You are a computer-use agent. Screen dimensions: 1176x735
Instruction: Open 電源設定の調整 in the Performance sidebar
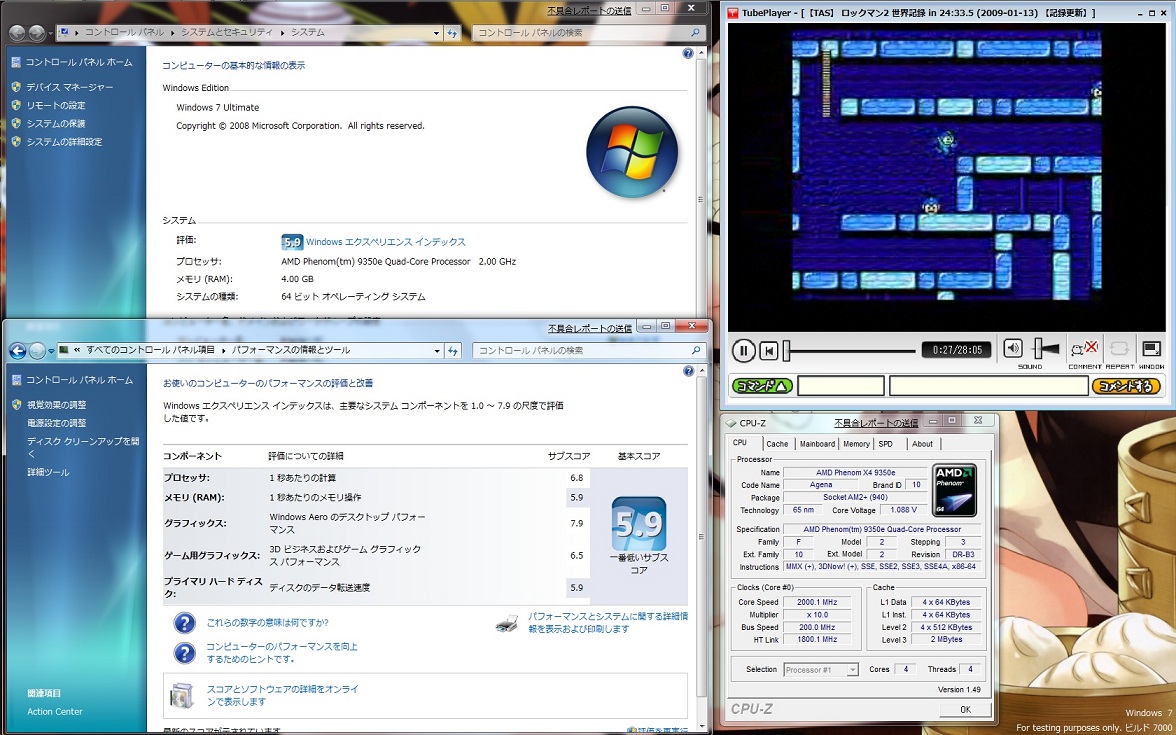(57, 424)
